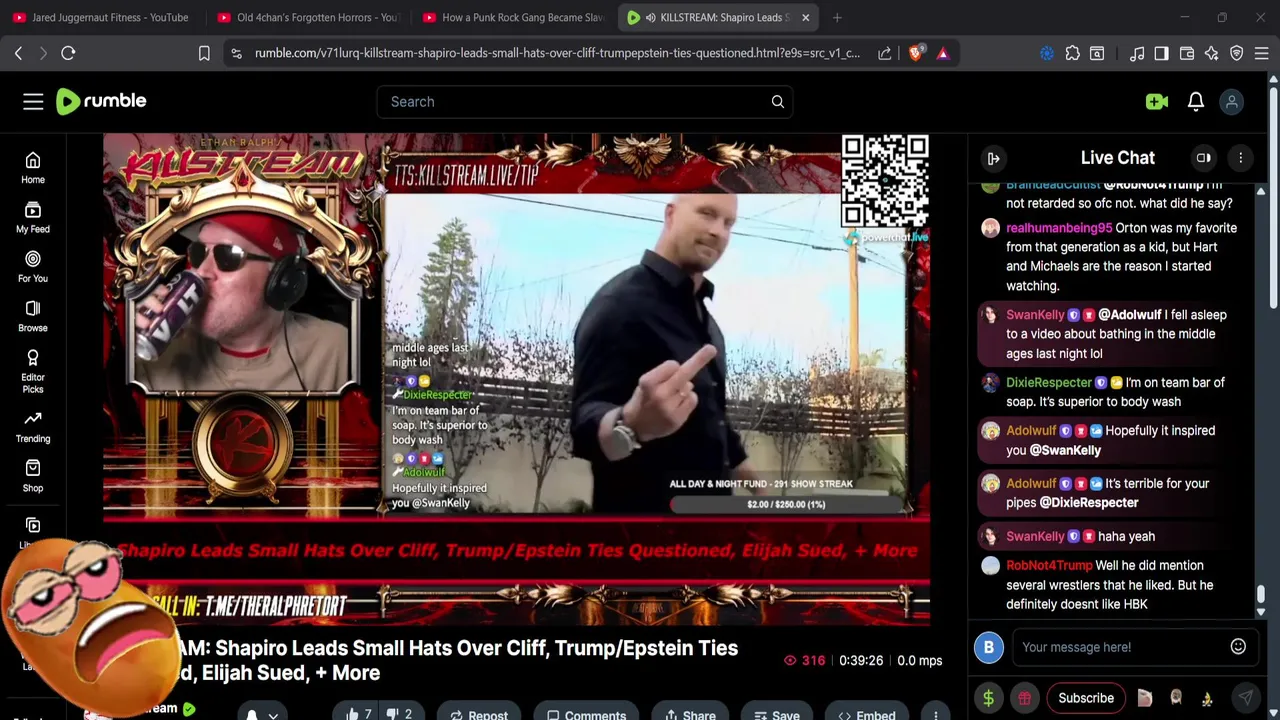The height and width of the screenshot is (720, 1280).
Task: Click the Share button under video
Action: [x=690, y=714]
